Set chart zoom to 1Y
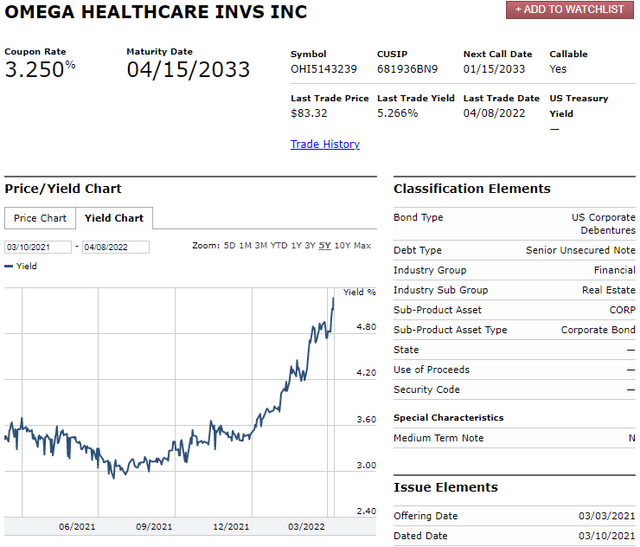 pyautogui.click(x=296, y=246)
